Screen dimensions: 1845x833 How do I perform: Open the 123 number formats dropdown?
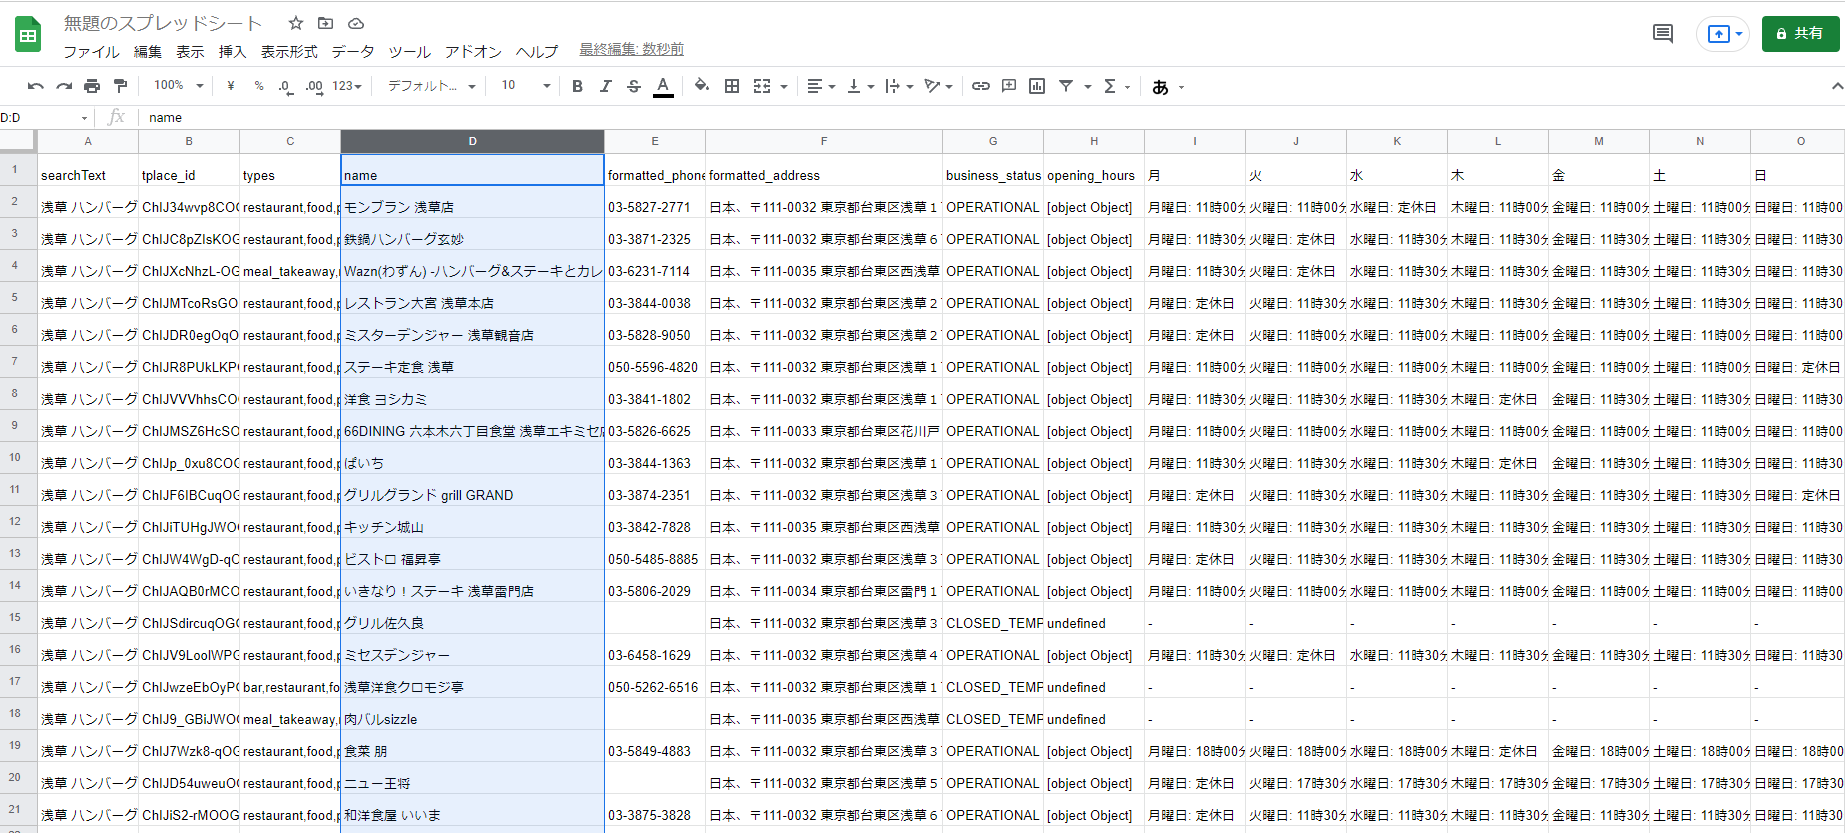tap(347, 86)
